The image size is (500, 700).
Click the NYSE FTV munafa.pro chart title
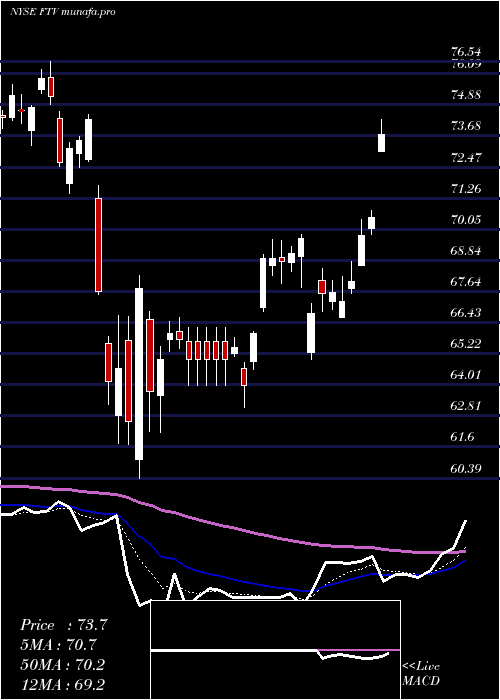(x=63, y=12)
